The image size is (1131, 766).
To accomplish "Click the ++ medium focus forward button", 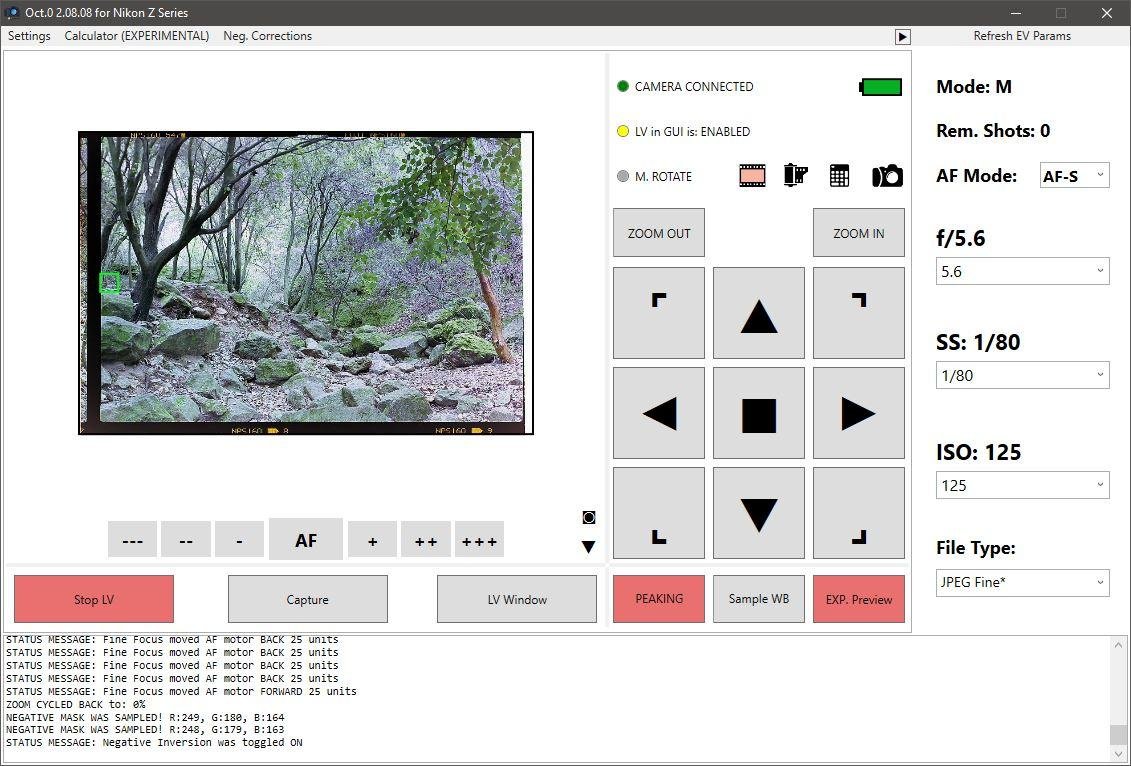I will 426,540.
